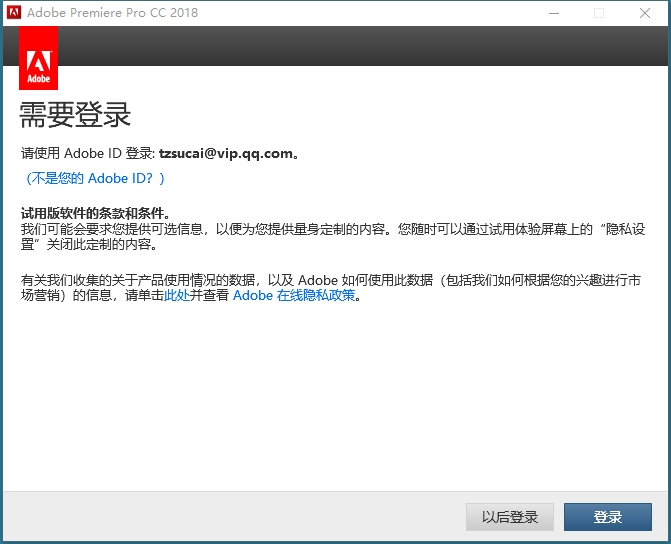Minimize the Adobe Premiere Pro window
671x544 pixels.
(x=554, y=13)
